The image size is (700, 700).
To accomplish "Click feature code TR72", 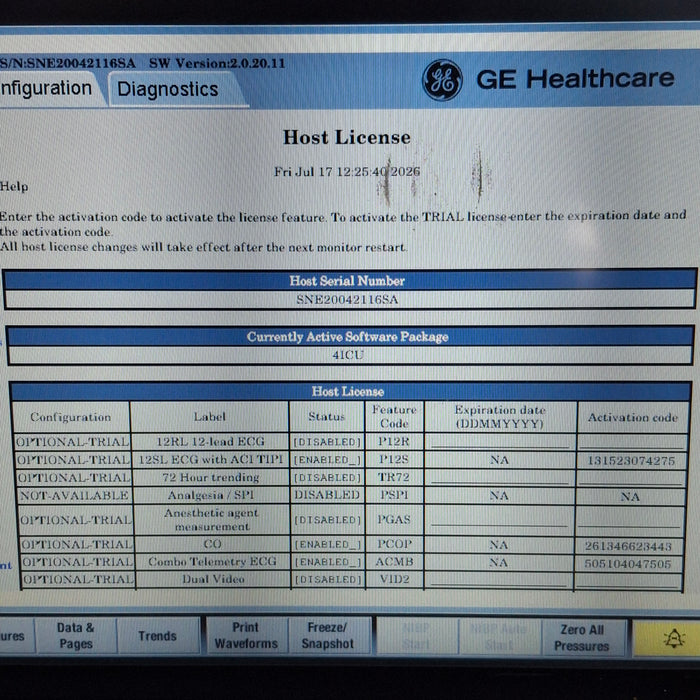I will [x=393, y=477].
